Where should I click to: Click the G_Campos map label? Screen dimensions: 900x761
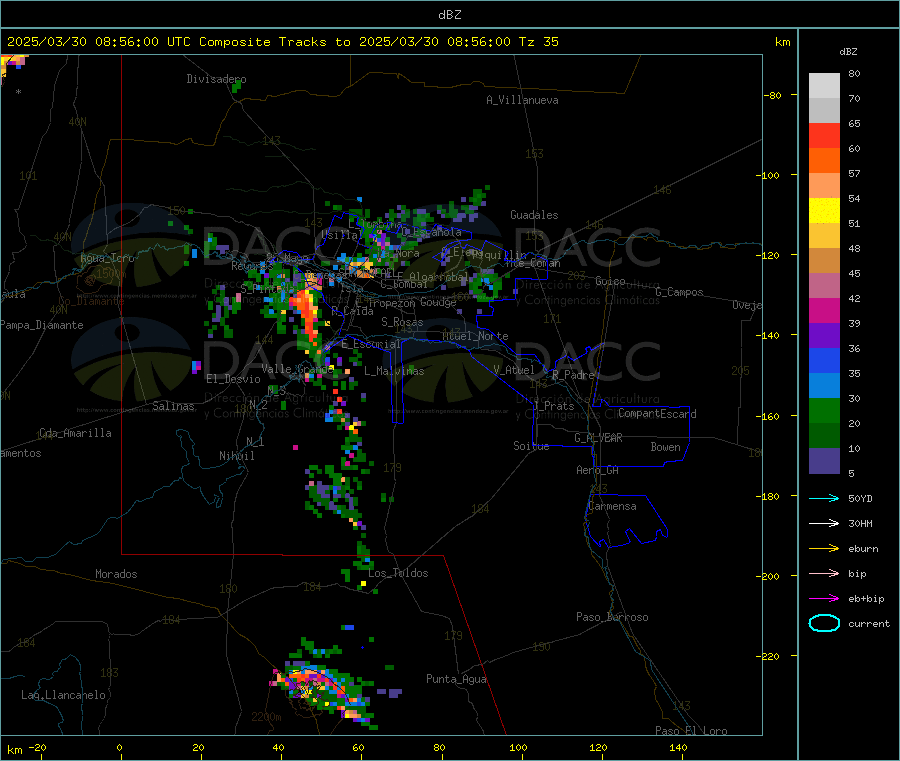[680, 292]
